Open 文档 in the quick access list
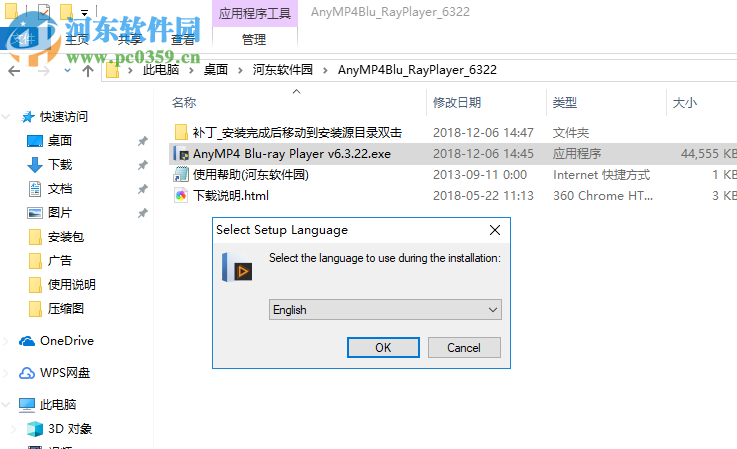This screenshot has height=449, width=737. point(60,189)
